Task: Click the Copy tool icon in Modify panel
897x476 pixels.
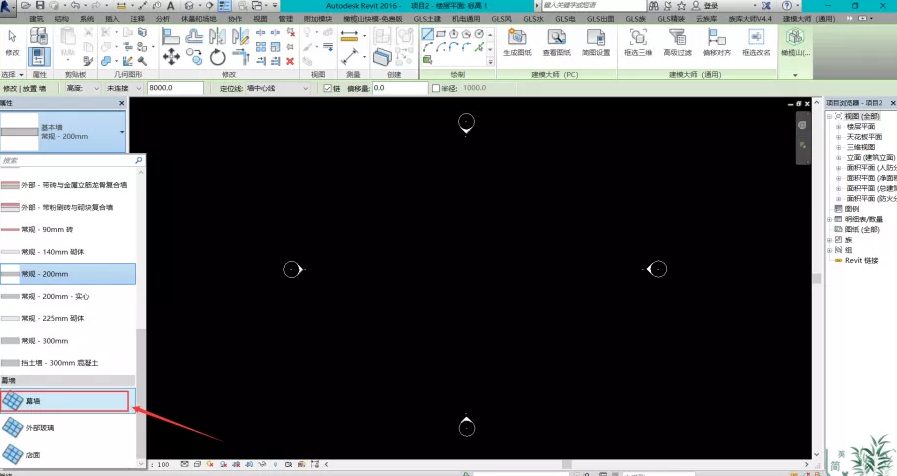Action: 194,57
